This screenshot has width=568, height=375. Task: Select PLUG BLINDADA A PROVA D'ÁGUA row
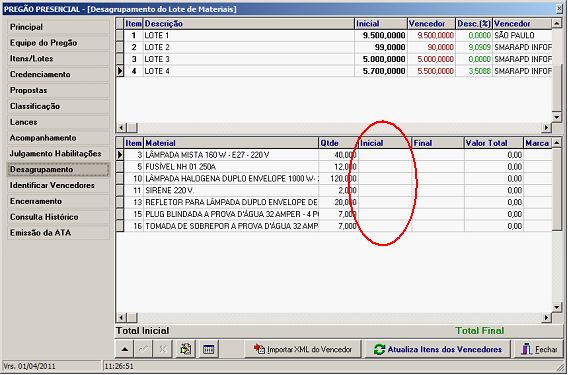click(x=333, y=214)
